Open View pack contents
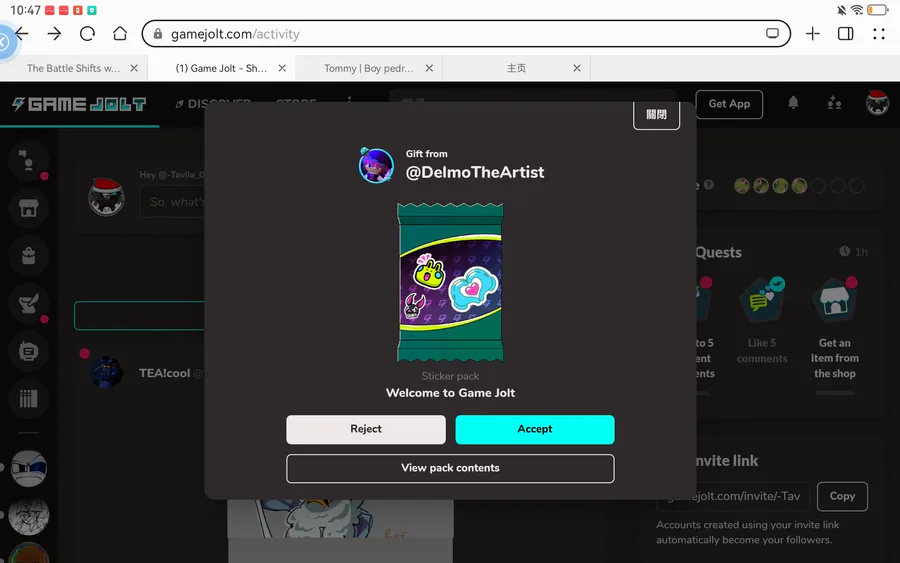Screen dimensions: 900x563 tap(450, 468)
